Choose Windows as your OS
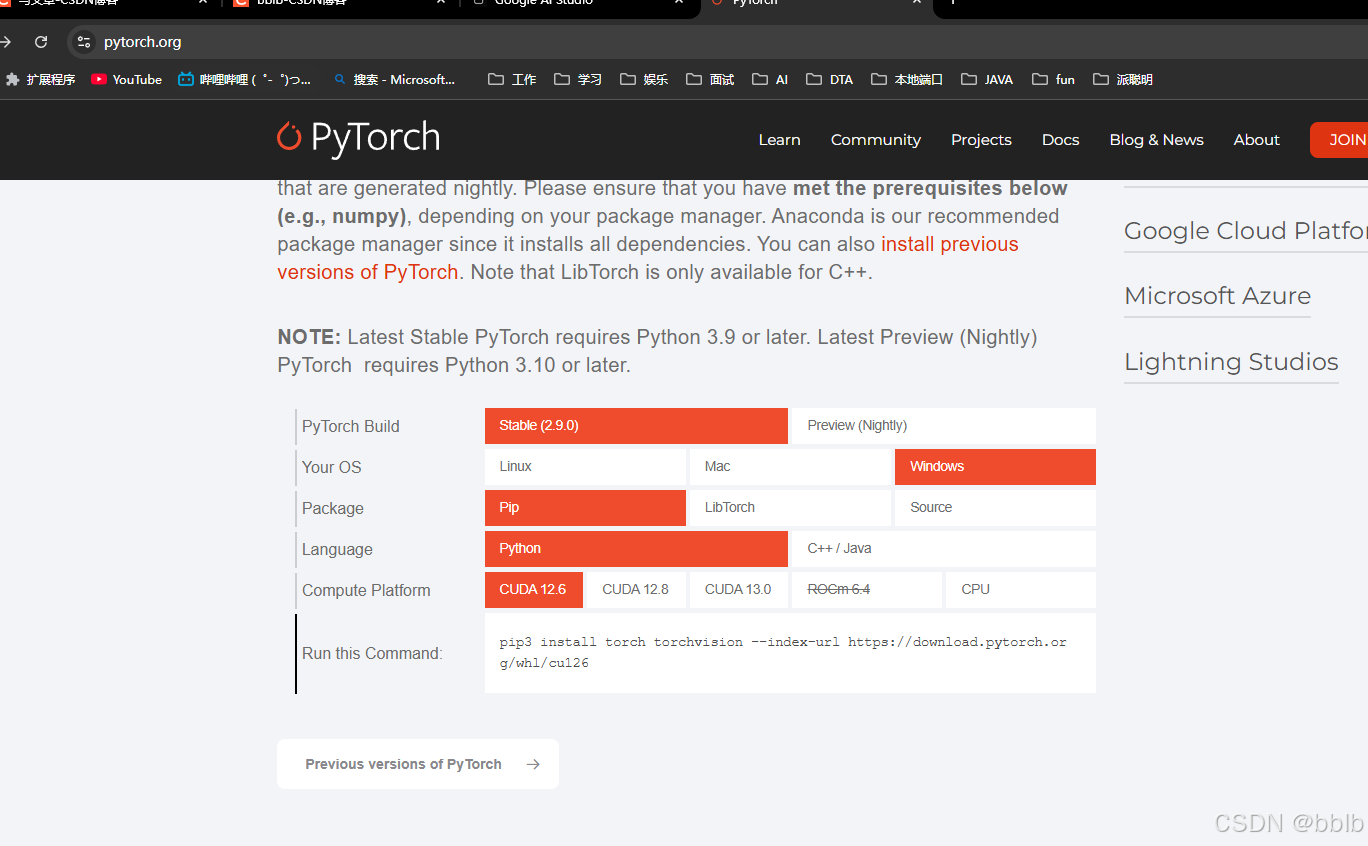 (995, 467)
